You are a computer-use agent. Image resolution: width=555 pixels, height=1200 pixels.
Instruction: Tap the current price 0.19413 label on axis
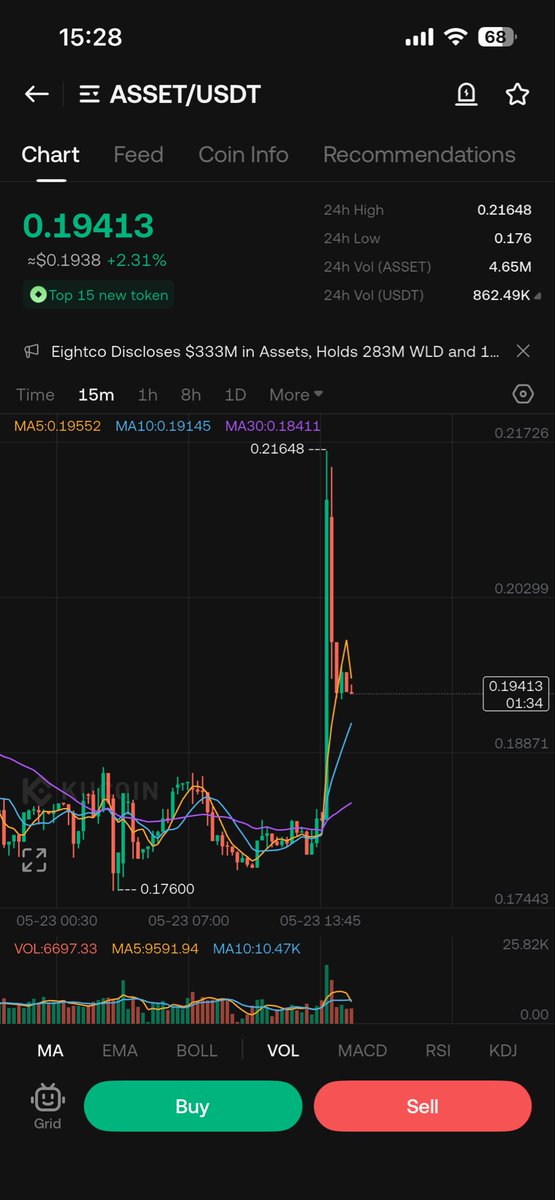click(x=516, y=694)
